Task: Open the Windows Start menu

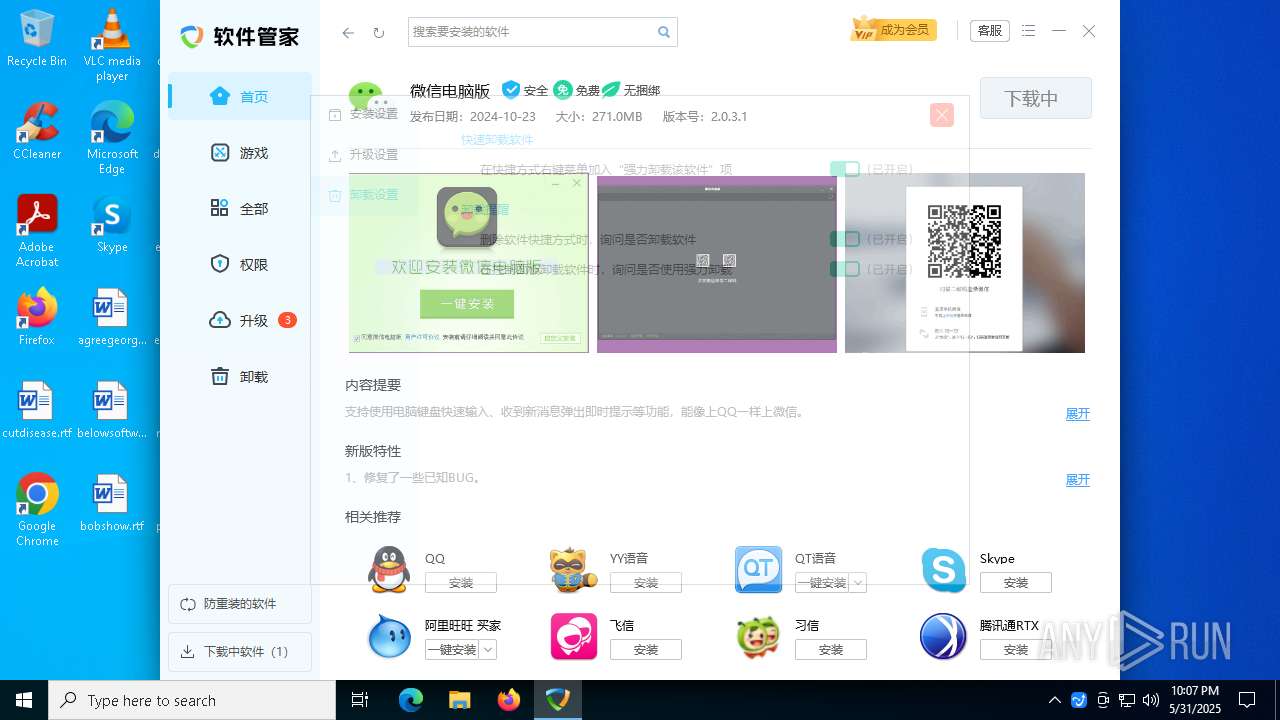Action: [24, 700]
